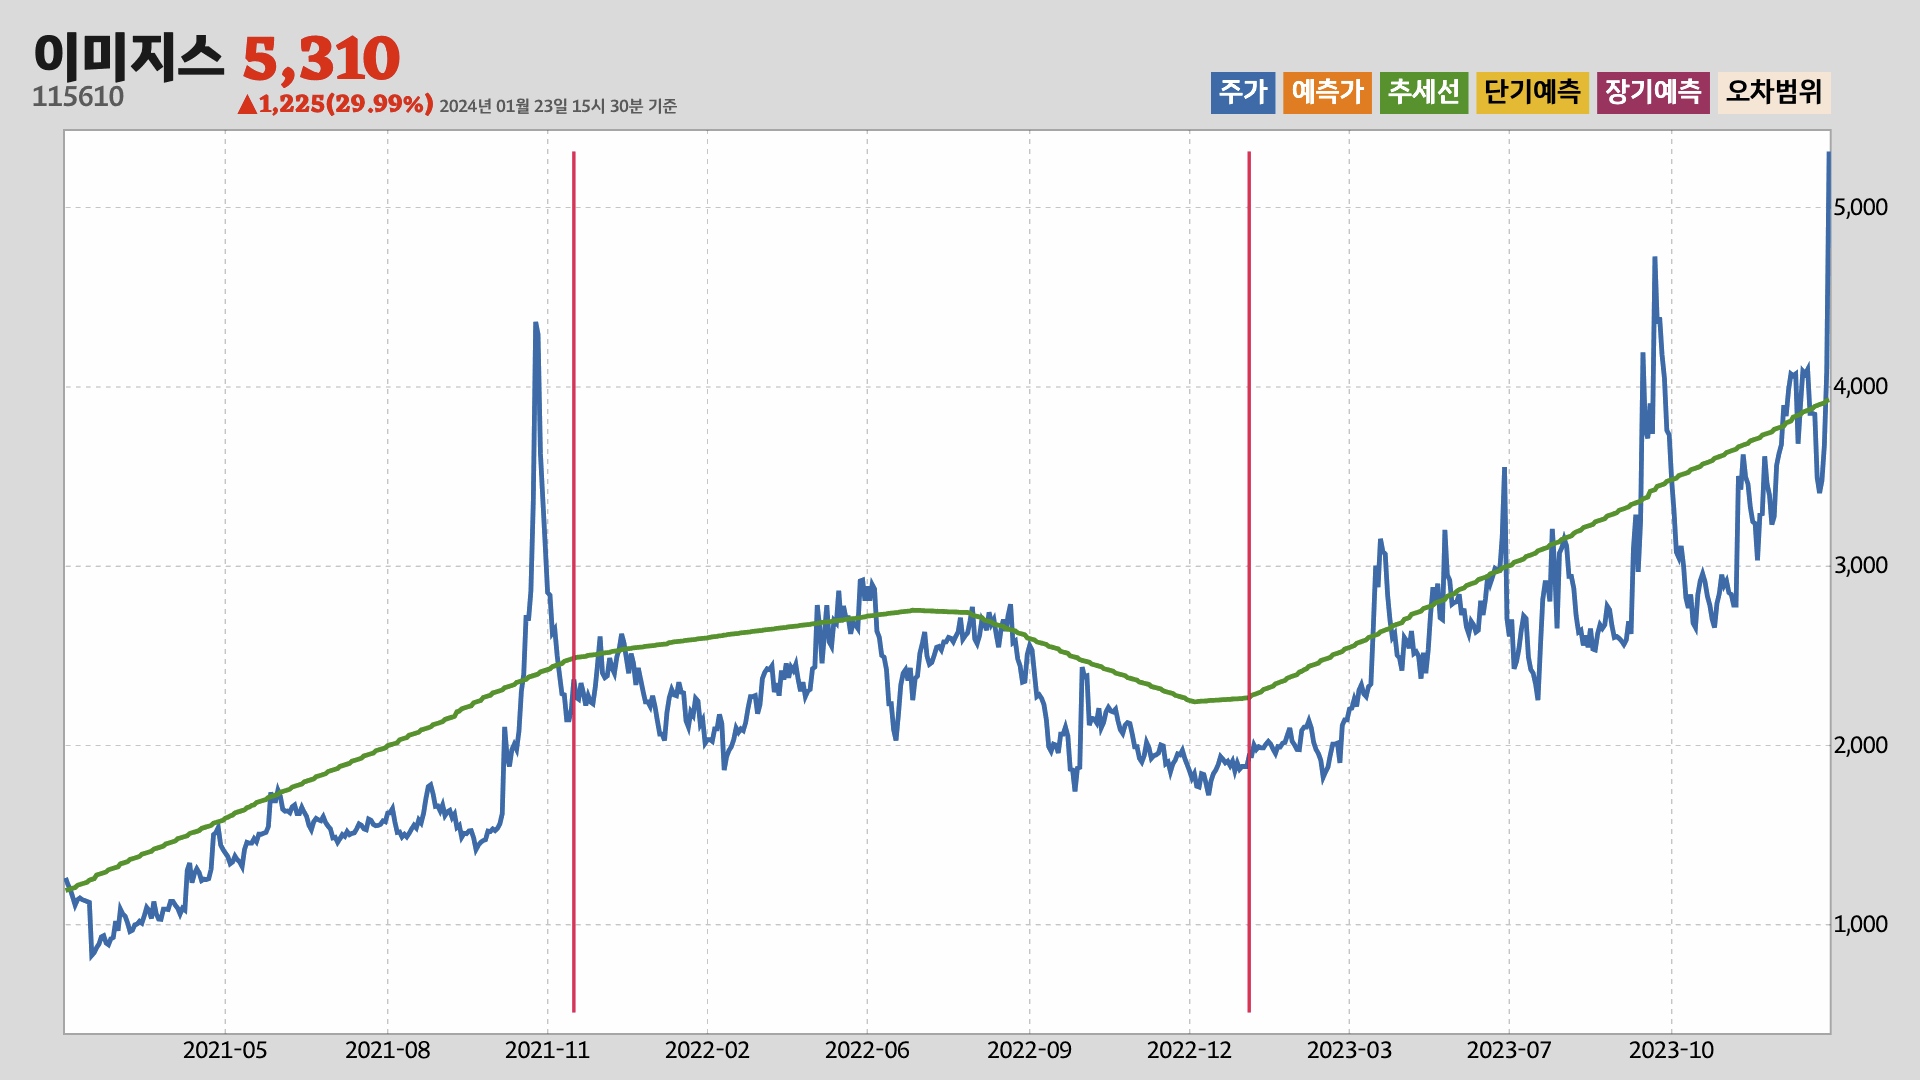
Task: Toggle the 주가 legend series
Action: pos(1243,92)
